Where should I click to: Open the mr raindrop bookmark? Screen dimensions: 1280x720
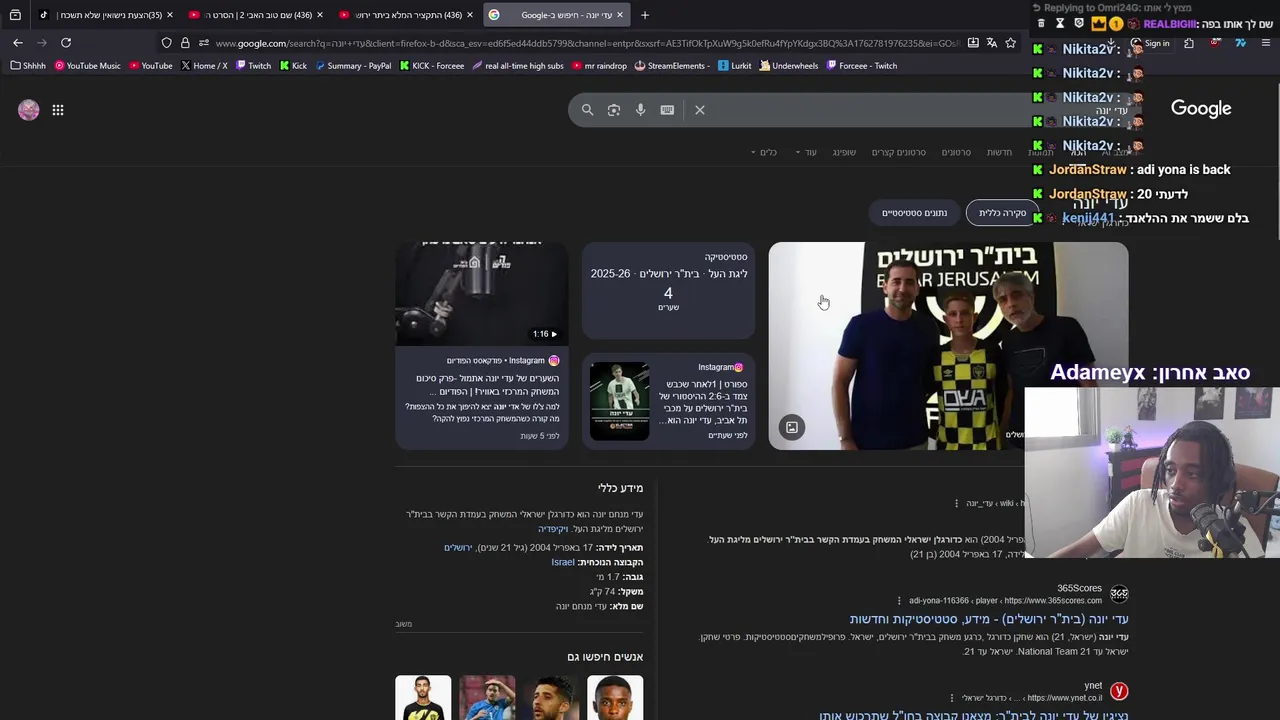(599, 66)
